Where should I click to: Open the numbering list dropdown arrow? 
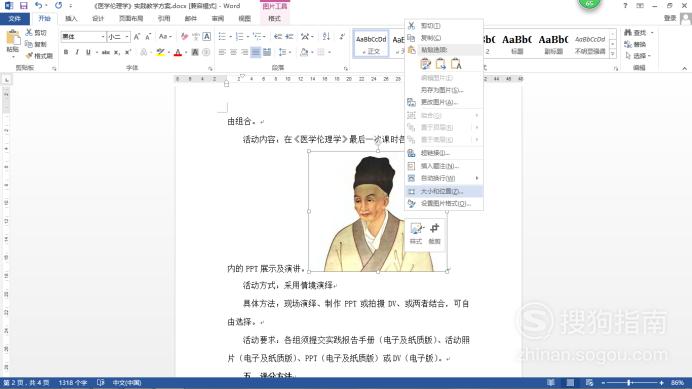point(248,37)
